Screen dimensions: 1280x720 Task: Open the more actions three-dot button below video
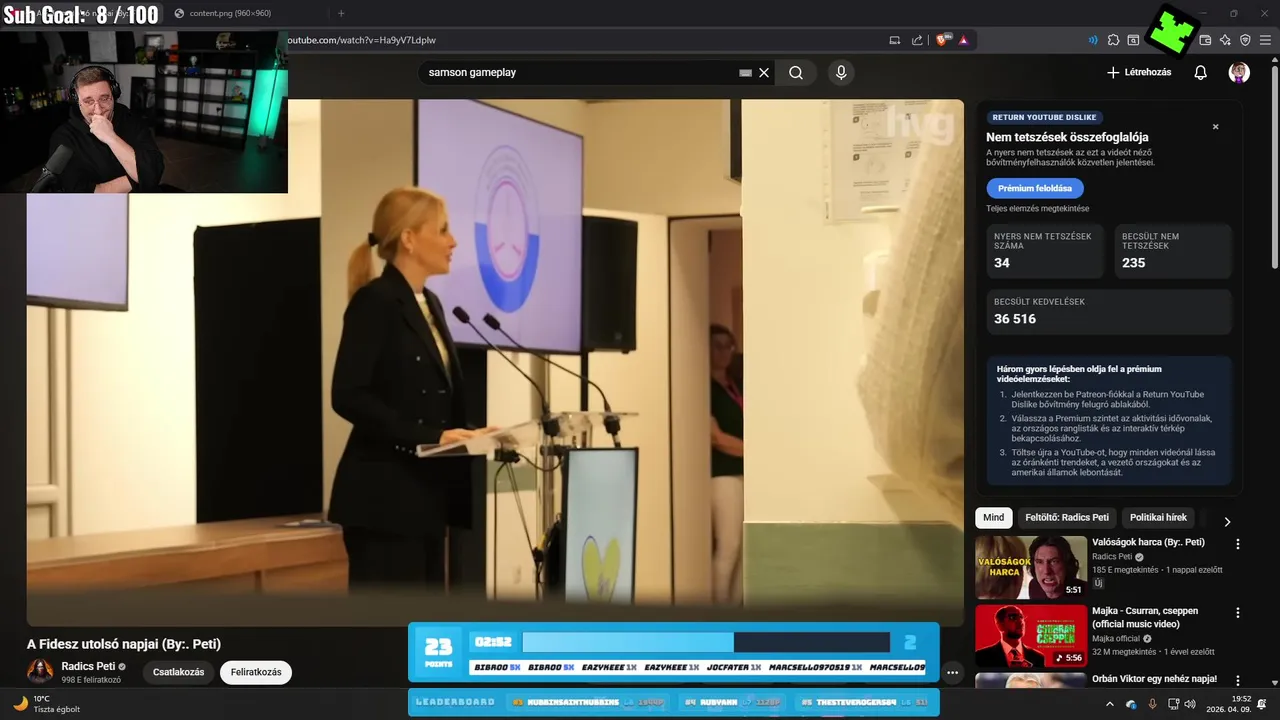point(952,673)
